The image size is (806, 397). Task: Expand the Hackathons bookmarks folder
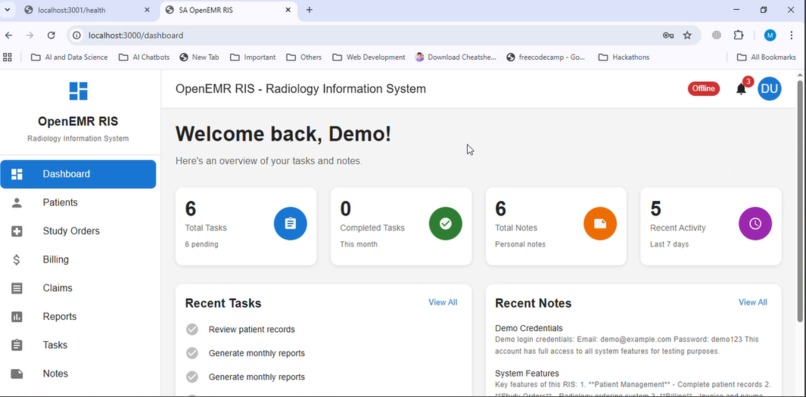624,57
